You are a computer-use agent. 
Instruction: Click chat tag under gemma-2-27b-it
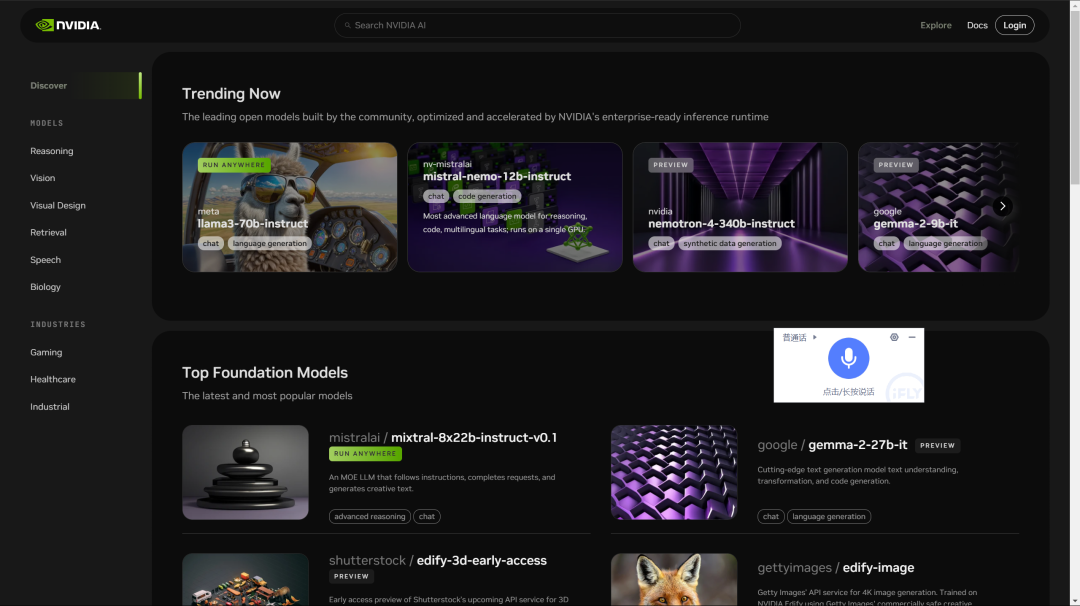[x=771, y=516]
